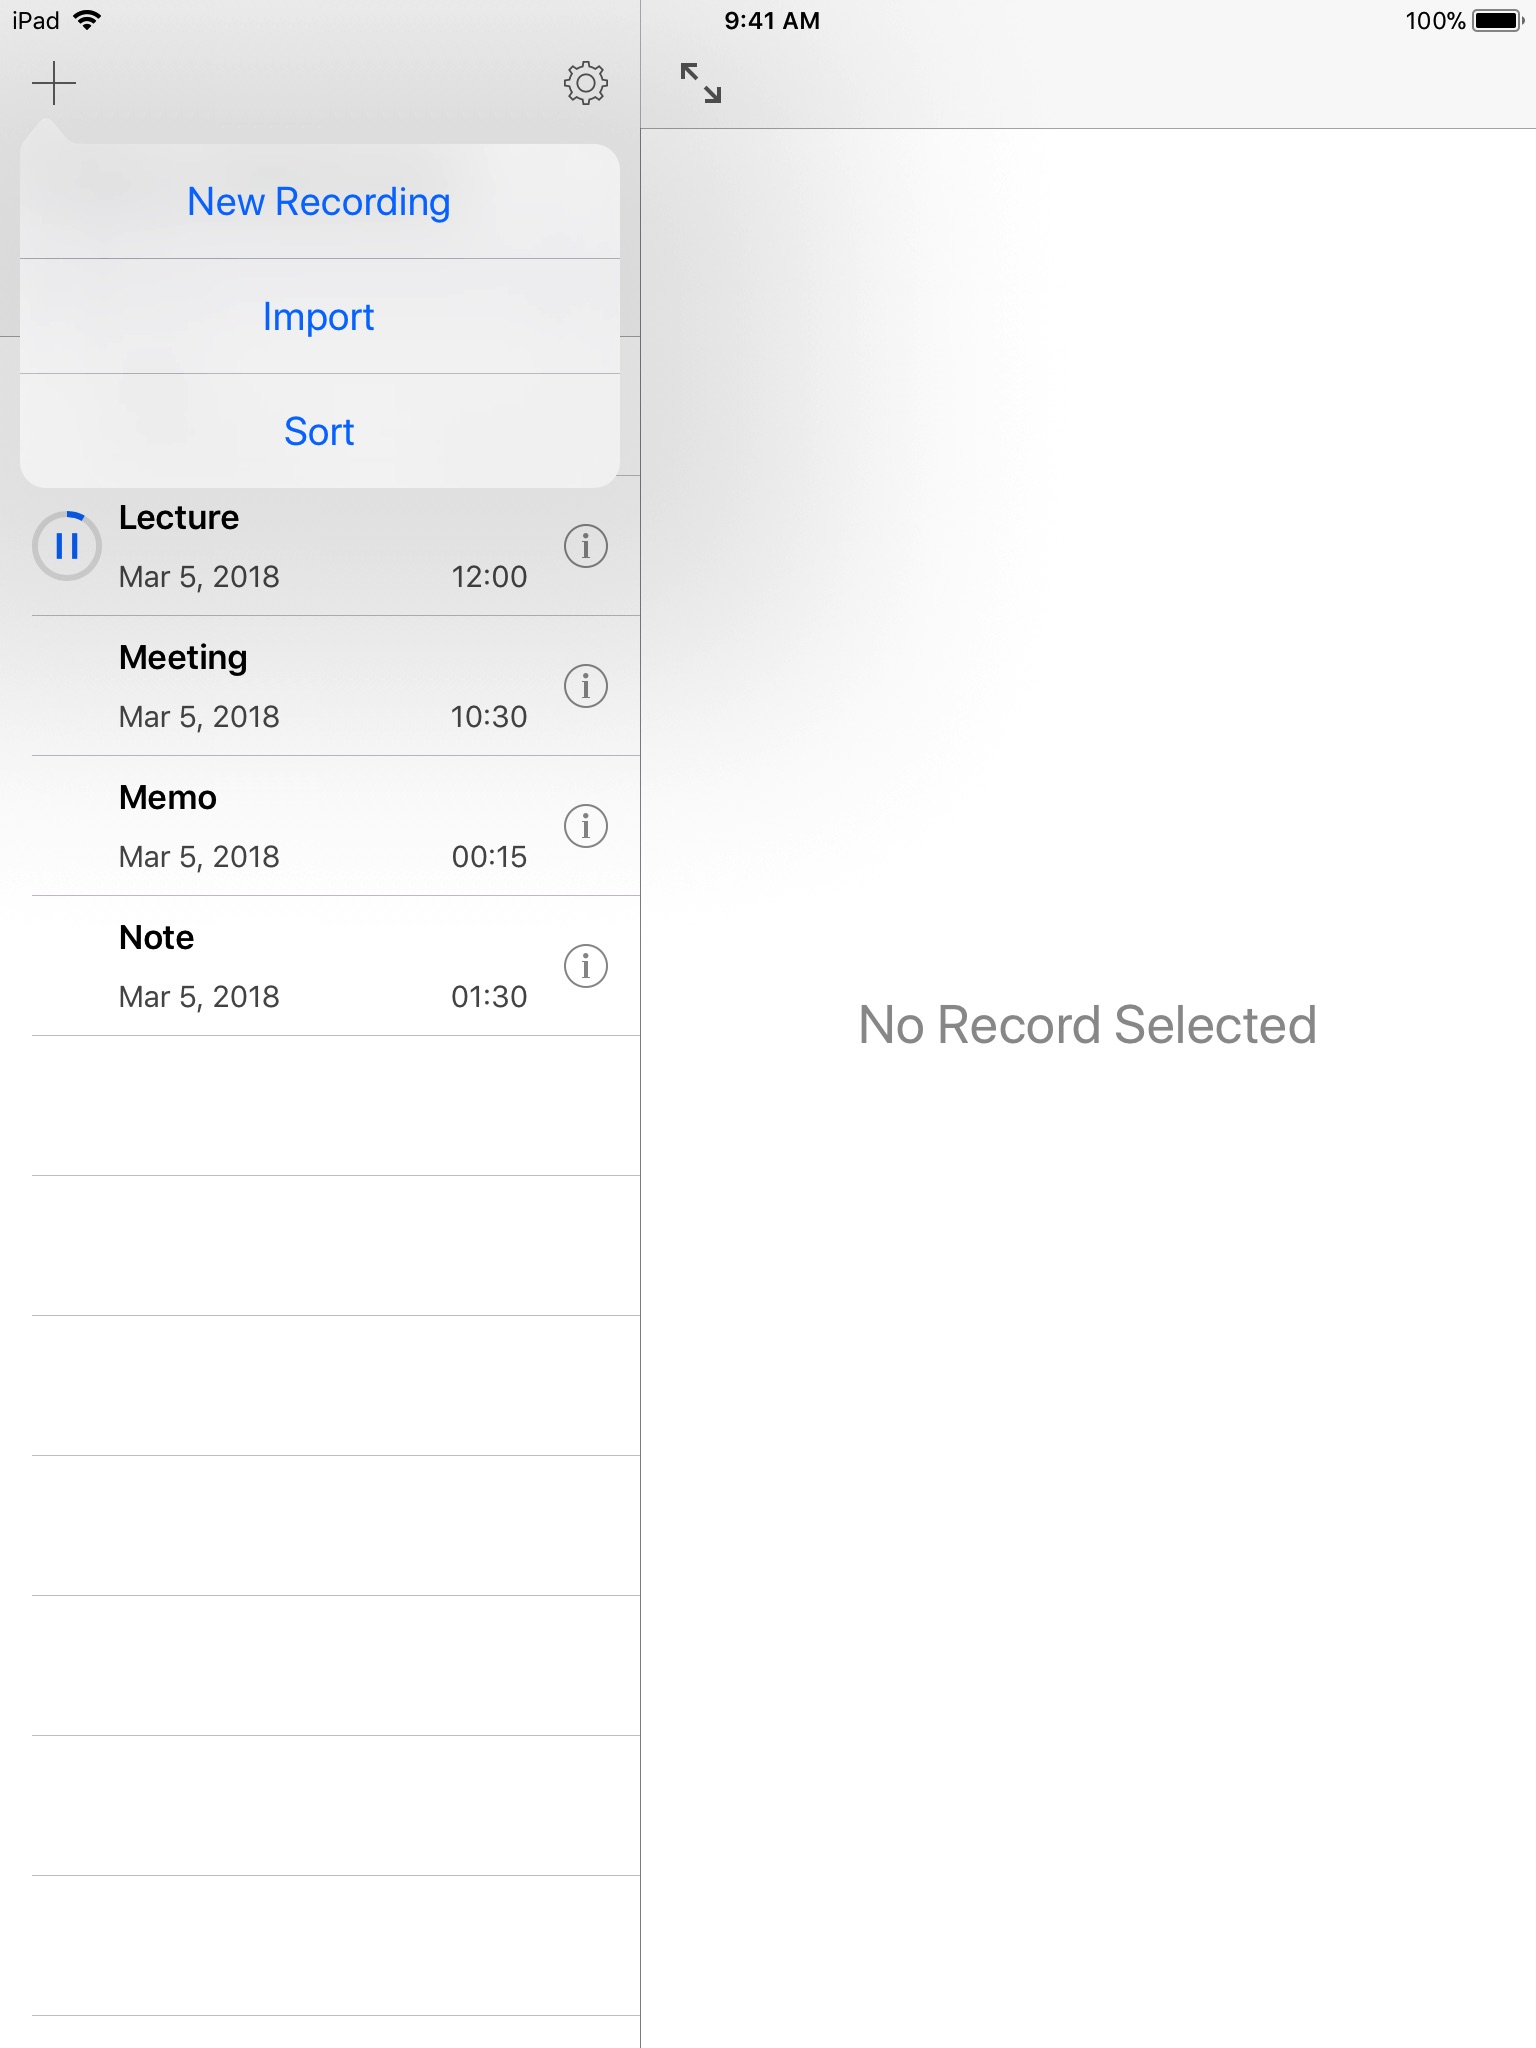Viewport: 1536px width, 2048px height.
Task: Click Mar 5, 2018 date under Memo
Action: (199, 857)
